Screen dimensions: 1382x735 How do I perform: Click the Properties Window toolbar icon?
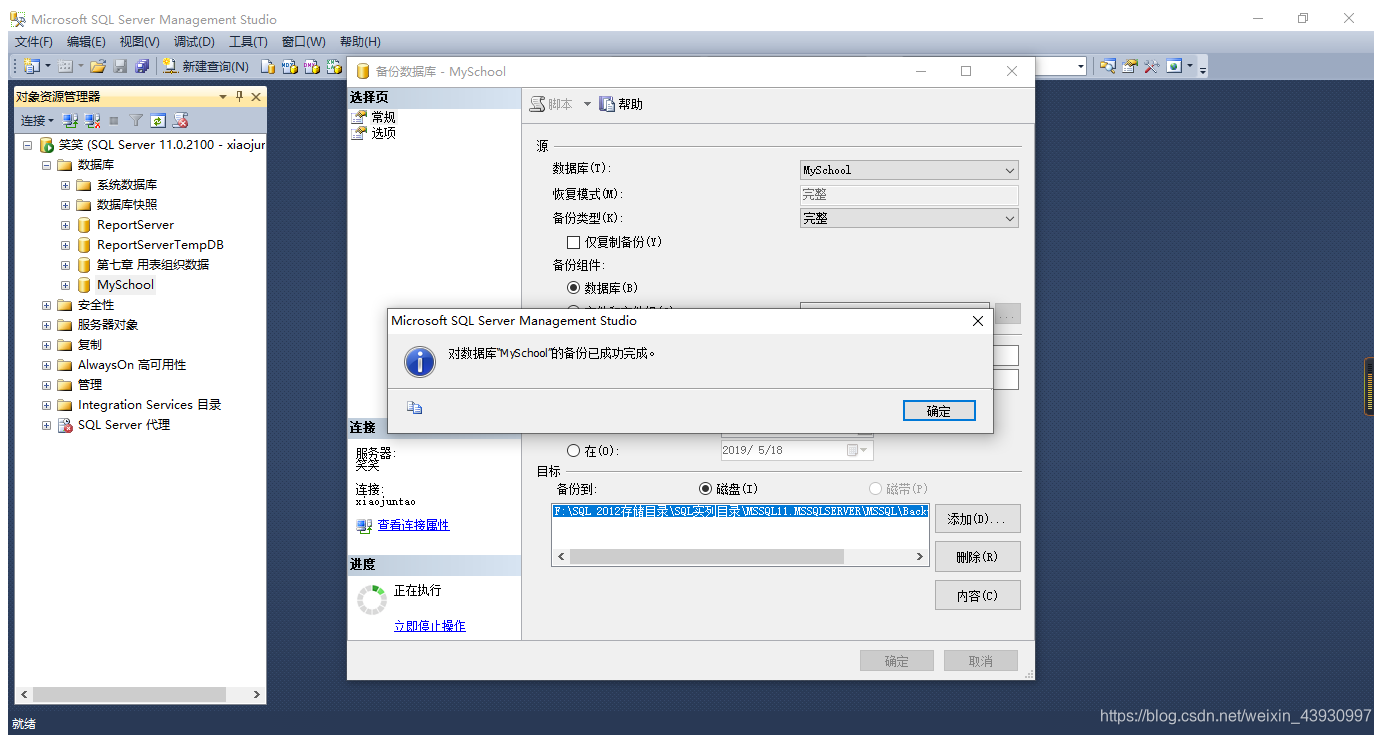pyautogui.click(x=1130, y=66)
